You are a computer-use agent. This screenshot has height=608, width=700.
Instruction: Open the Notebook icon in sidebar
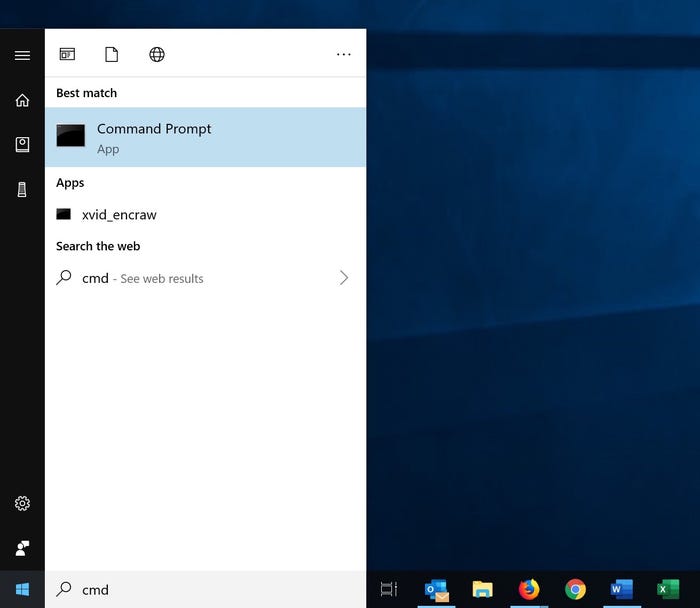point(22,144)
